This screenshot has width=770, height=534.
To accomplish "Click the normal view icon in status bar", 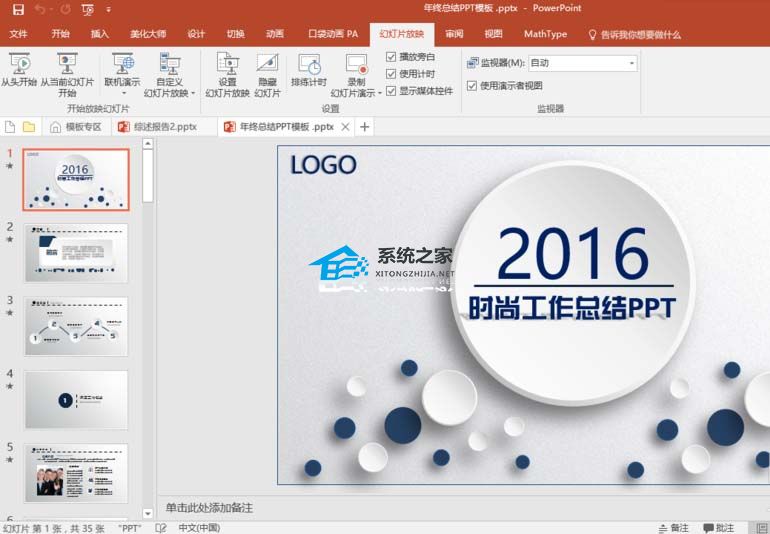I will coord(761,528).
